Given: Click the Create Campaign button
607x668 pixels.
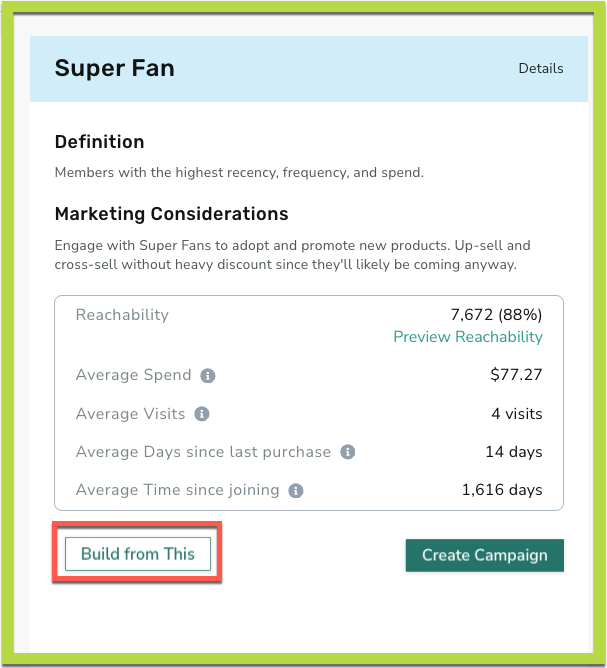Looking at the screenshot, I should (484, 555).
